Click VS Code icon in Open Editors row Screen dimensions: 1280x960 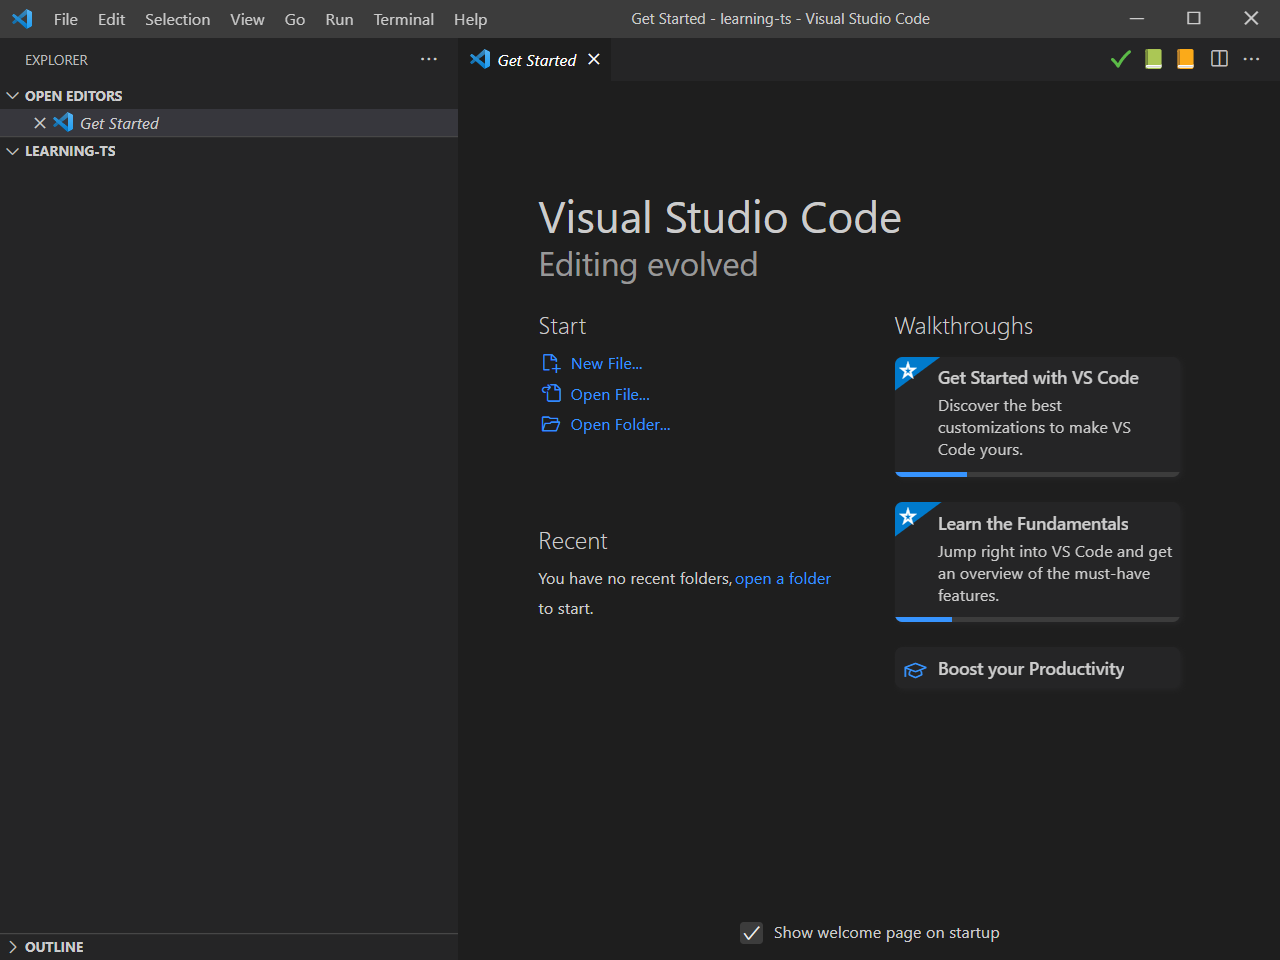click(x=63, y=122)
